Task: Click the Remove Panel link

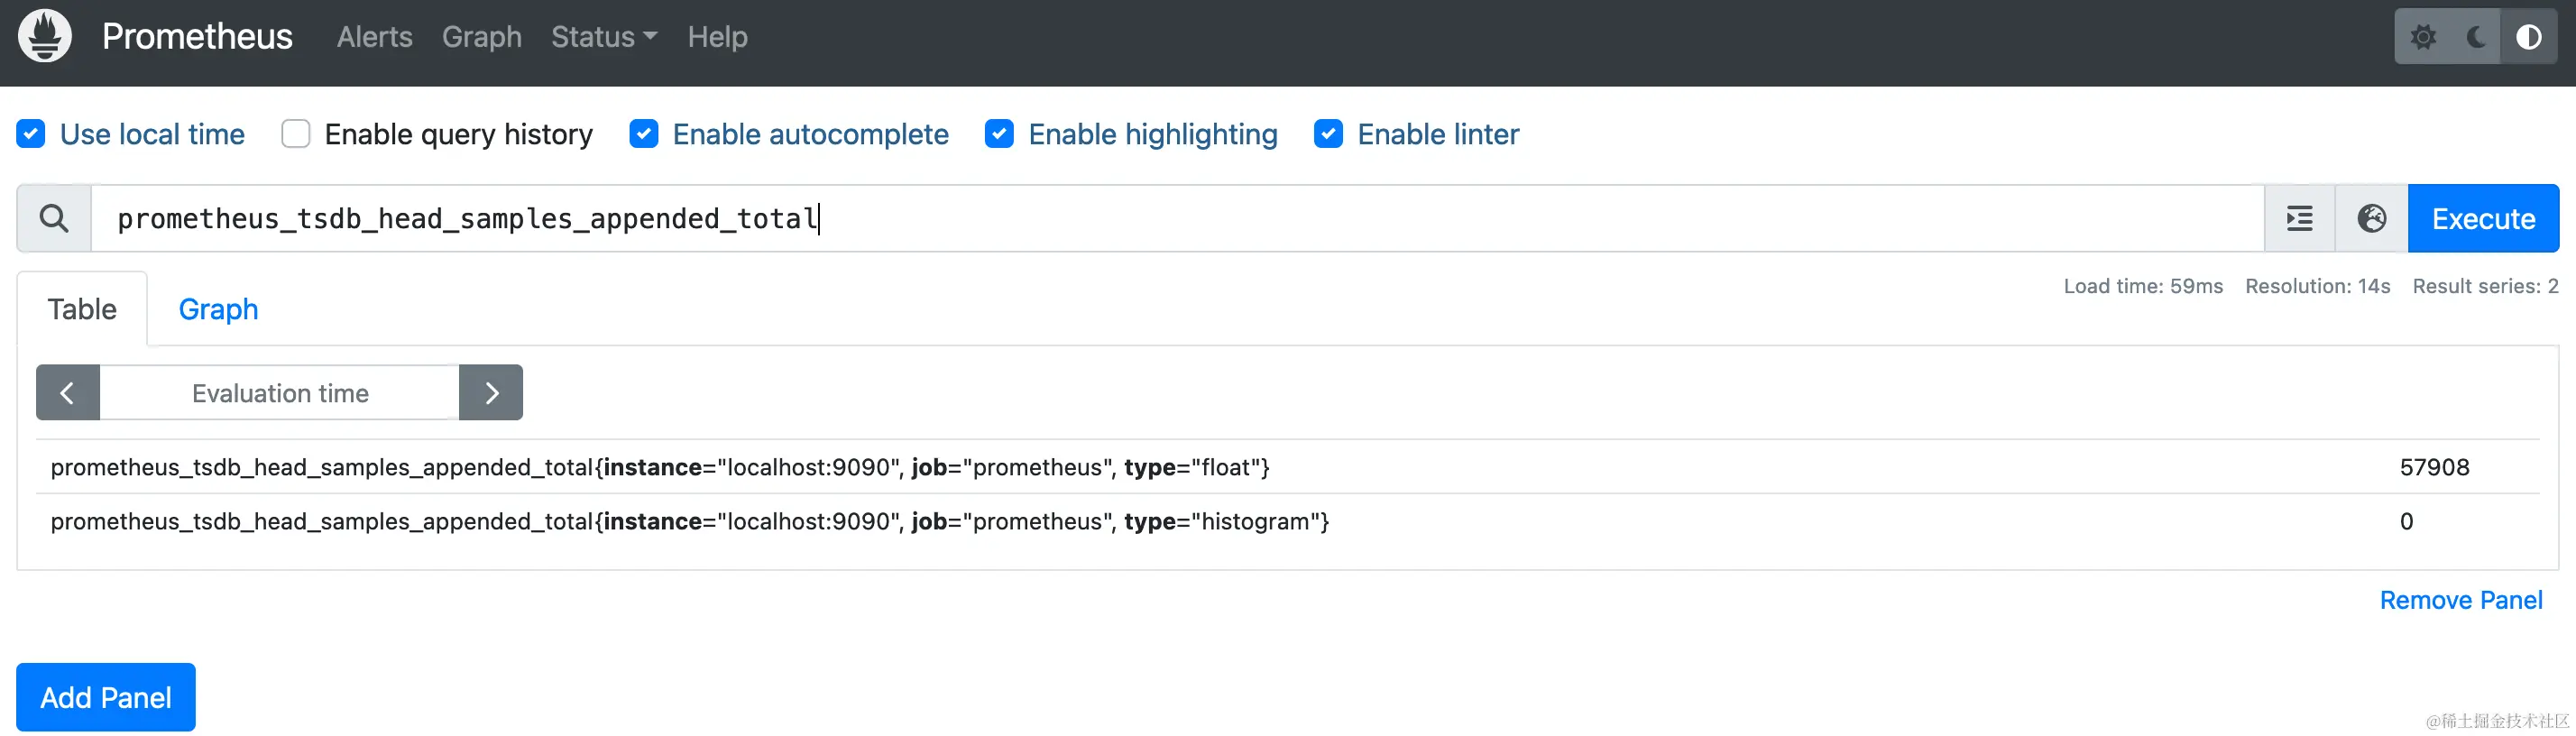Action: tap(2460, 600)
